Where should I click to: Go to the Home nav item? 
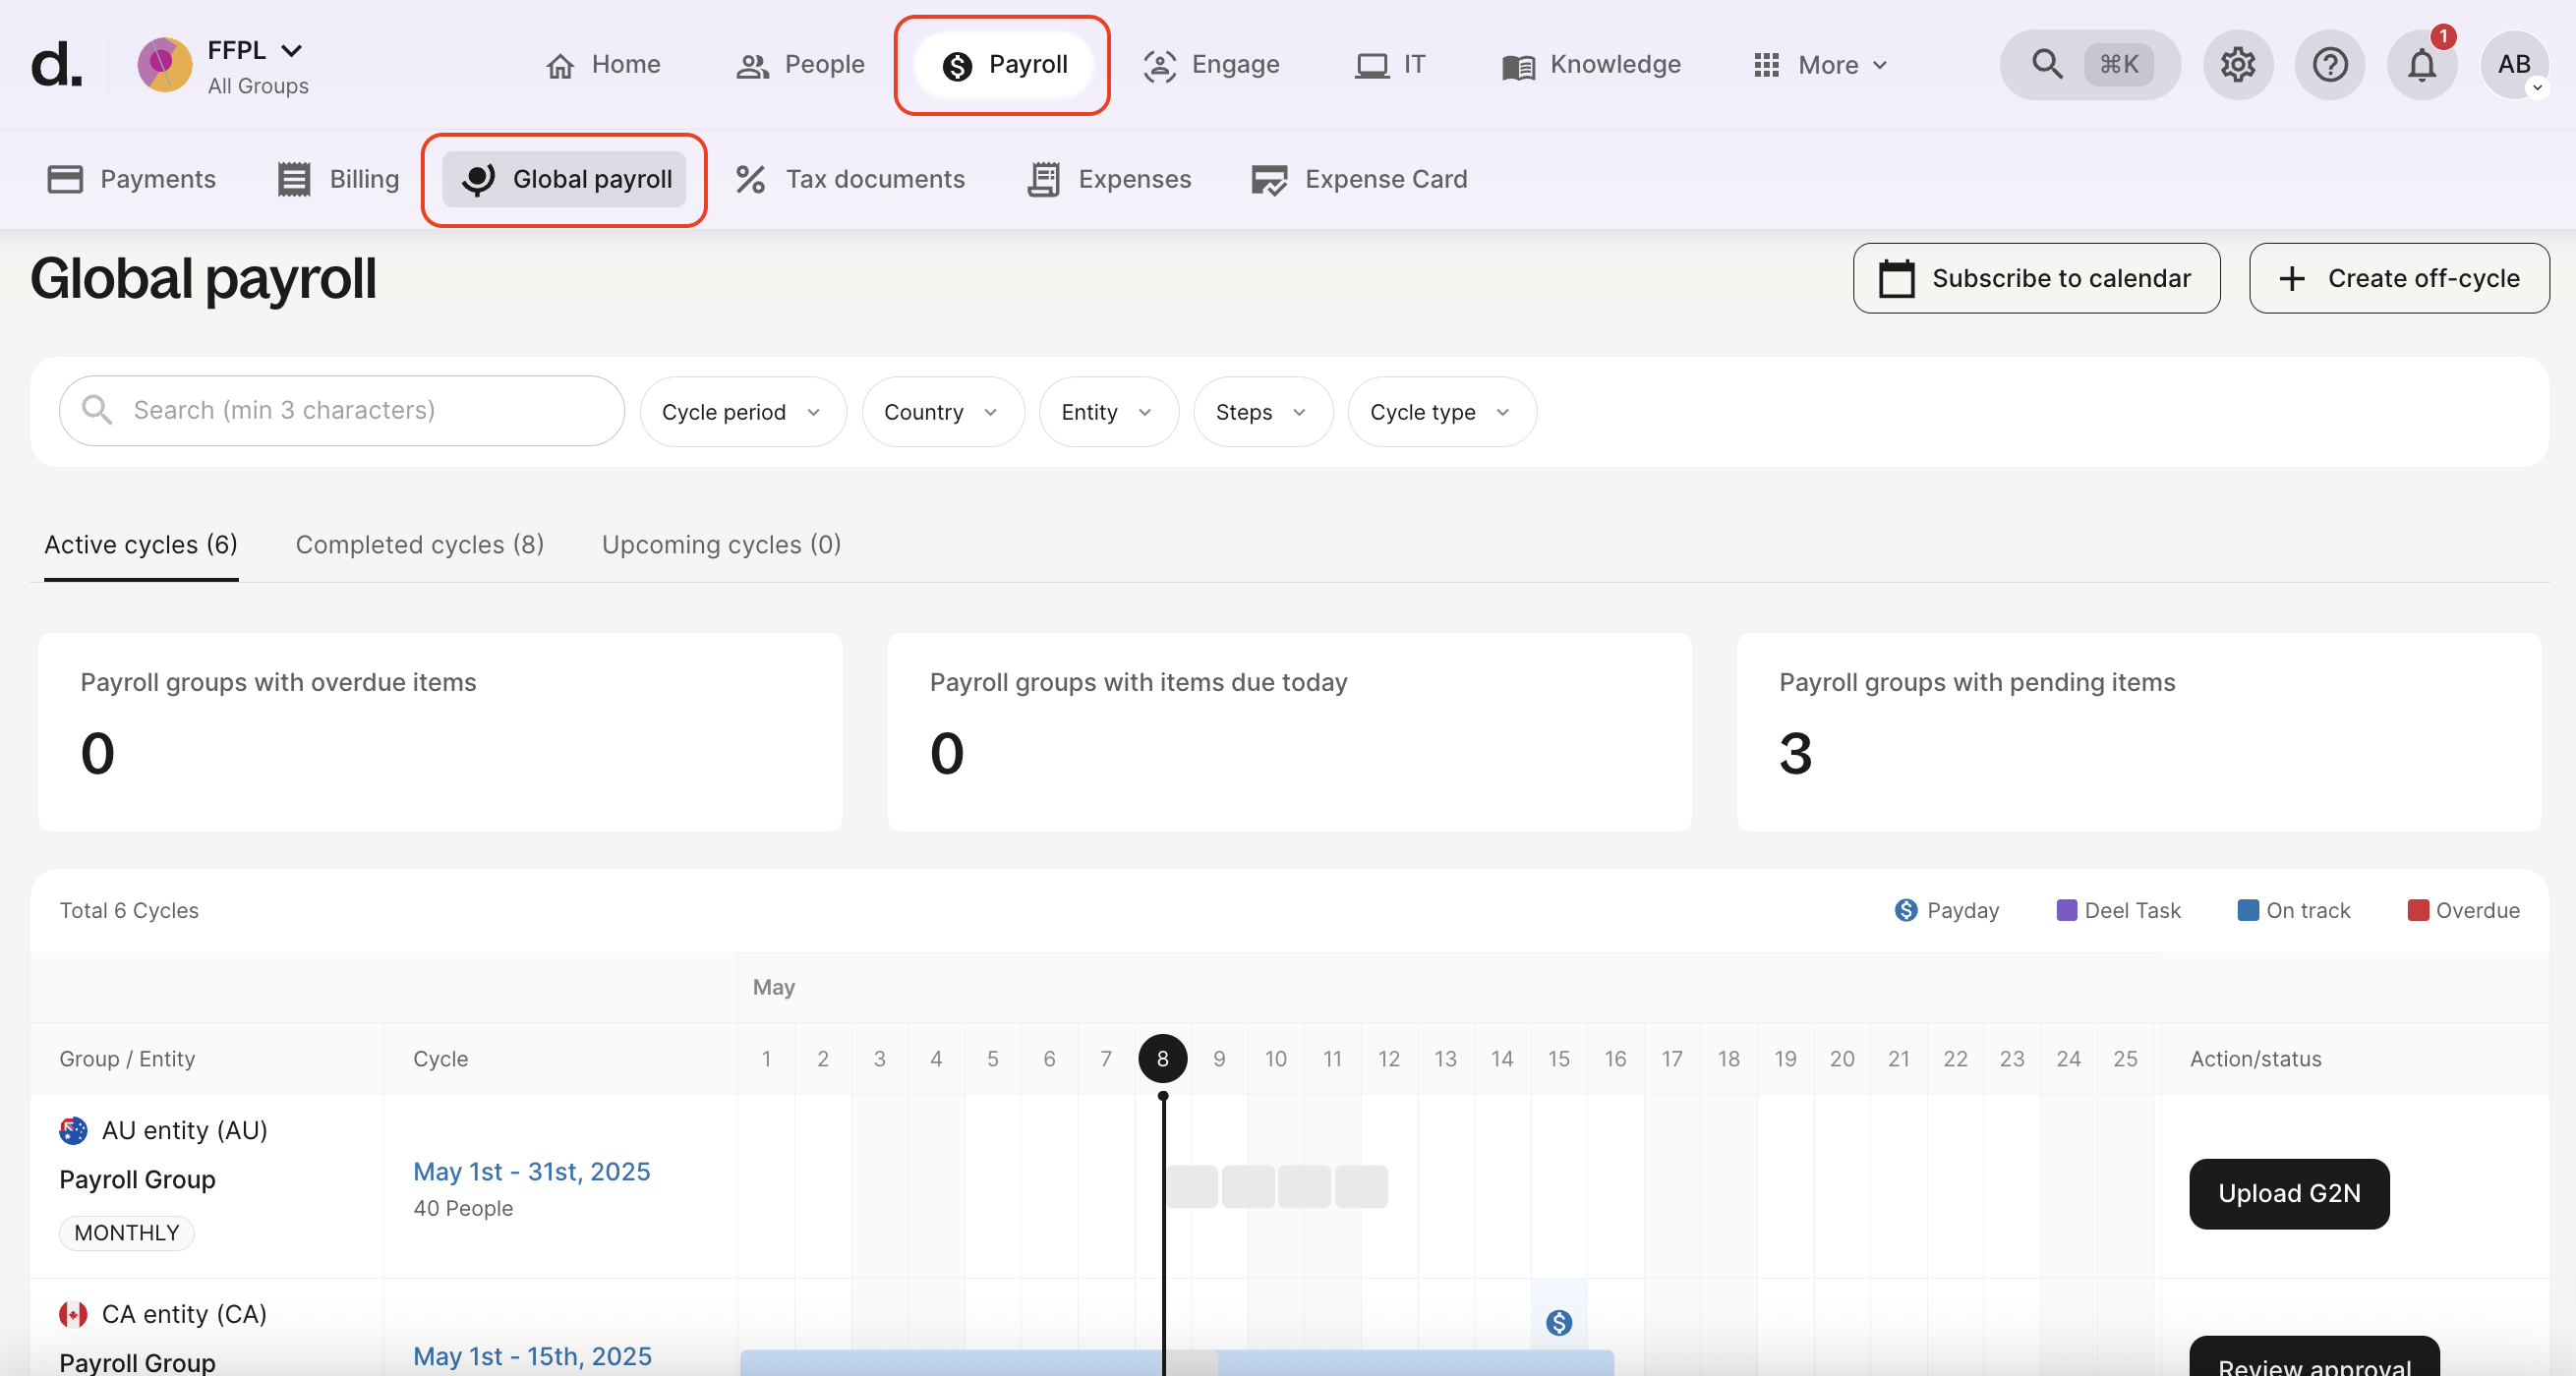[603, 65]
